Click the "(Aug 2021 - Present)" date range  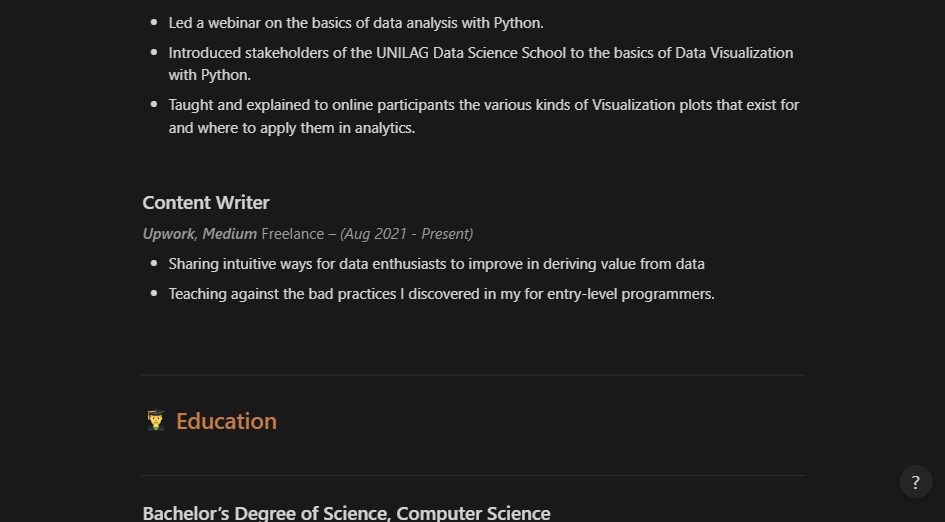coord(406,234)
